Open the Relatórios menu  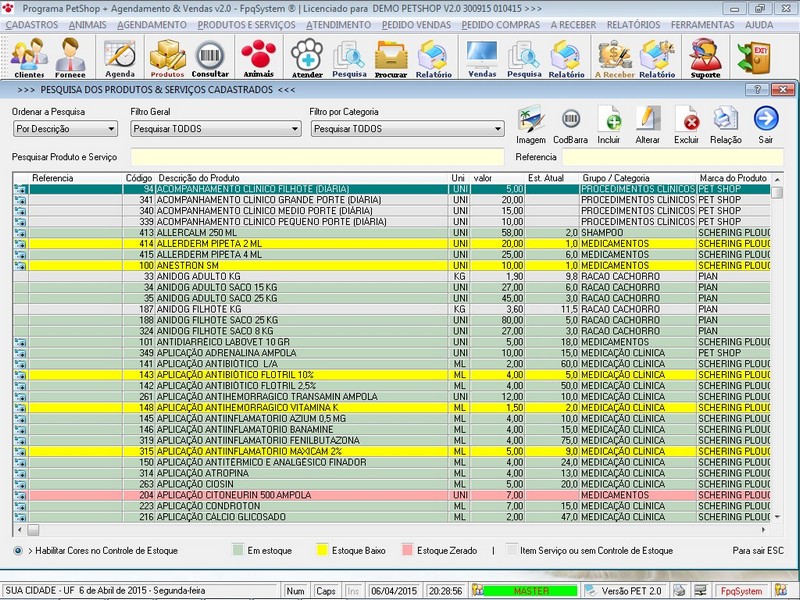coord(633,23)
